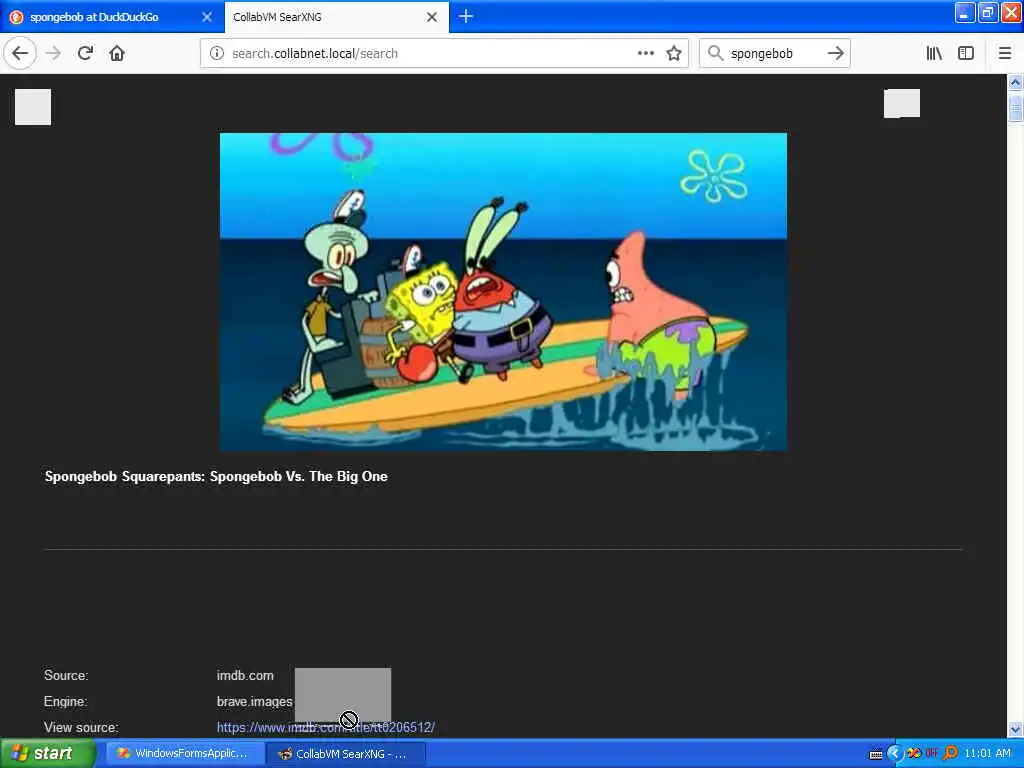
Task: Click the keyboard tray icon
Action: pyautogui.click(x=876, y=754)
